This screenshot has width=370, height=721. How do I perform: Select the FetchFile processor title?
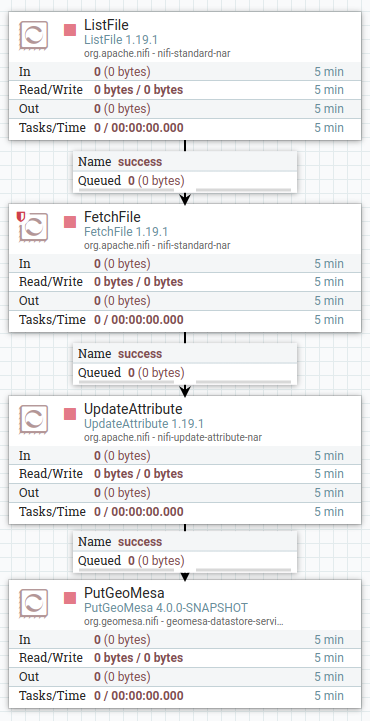pyautogui.click(x=112, y=217)
